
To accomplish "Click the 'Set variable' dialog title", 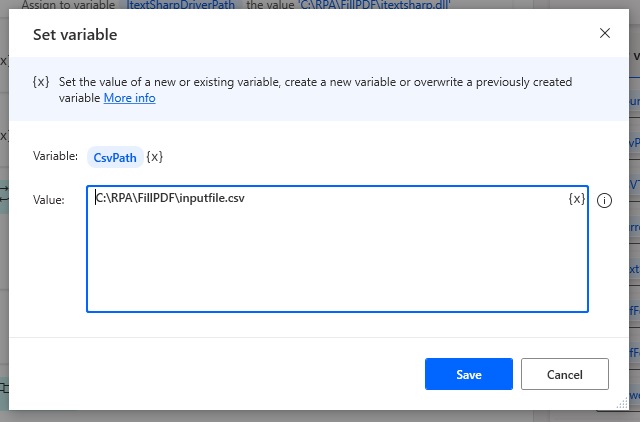I will (75, 35).
